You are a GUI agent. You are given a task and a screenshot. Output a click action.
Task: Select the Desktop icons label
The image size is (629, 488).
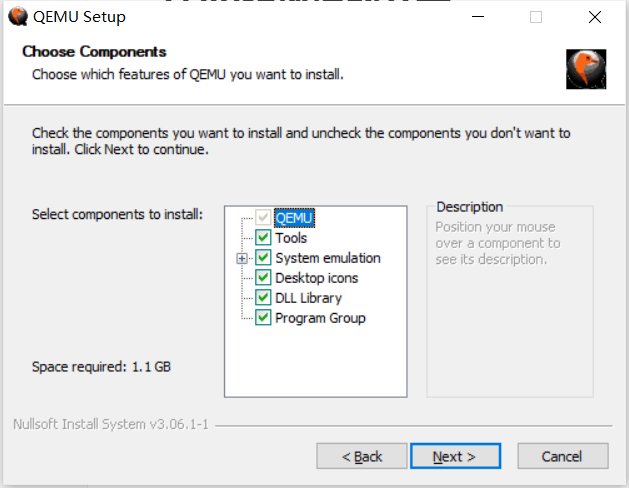click(x=317, y=278)
